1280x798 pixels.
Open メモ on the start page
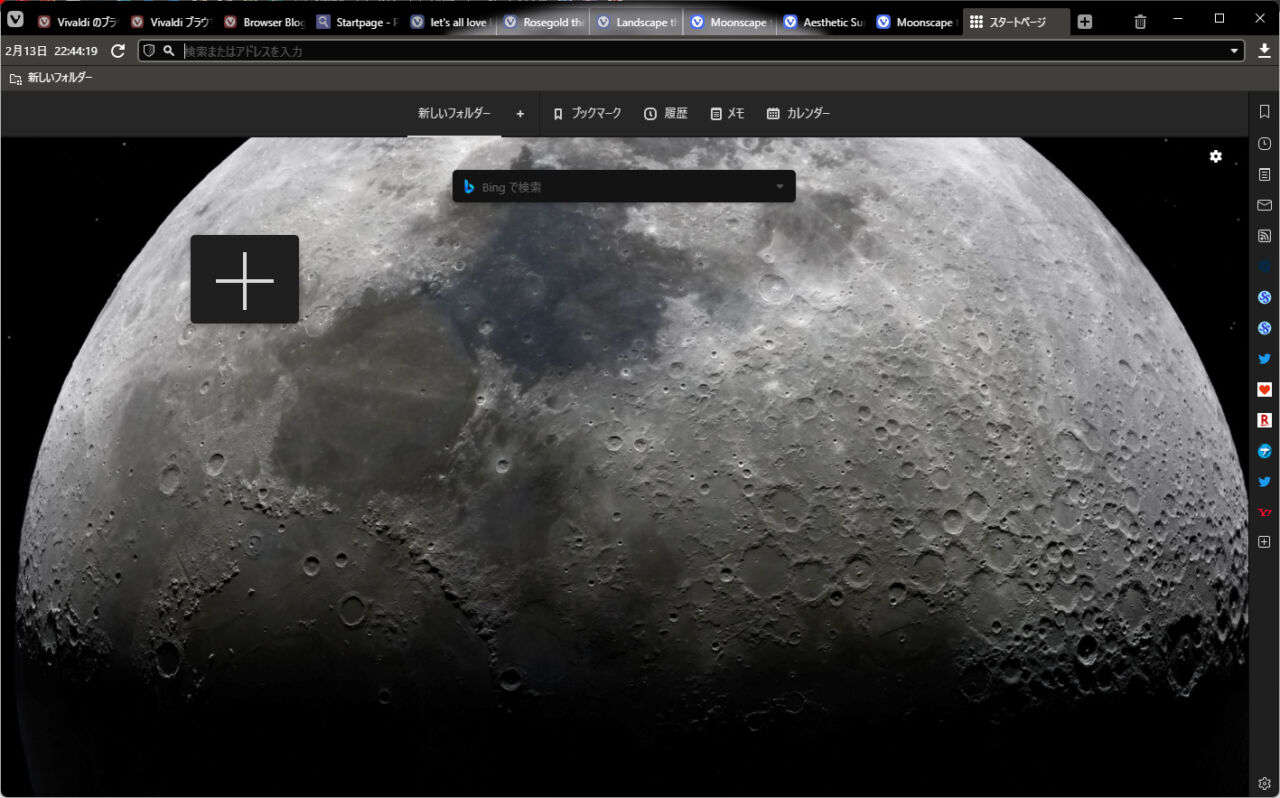pyautogui.click(x=727, y=114)
